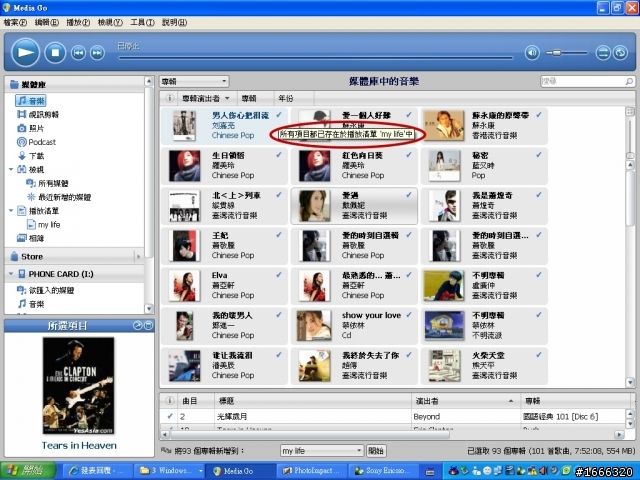Screen dimensions: 640x480
Task: Click the first icon in selected-item panel header
Action: tap(138, 325)
